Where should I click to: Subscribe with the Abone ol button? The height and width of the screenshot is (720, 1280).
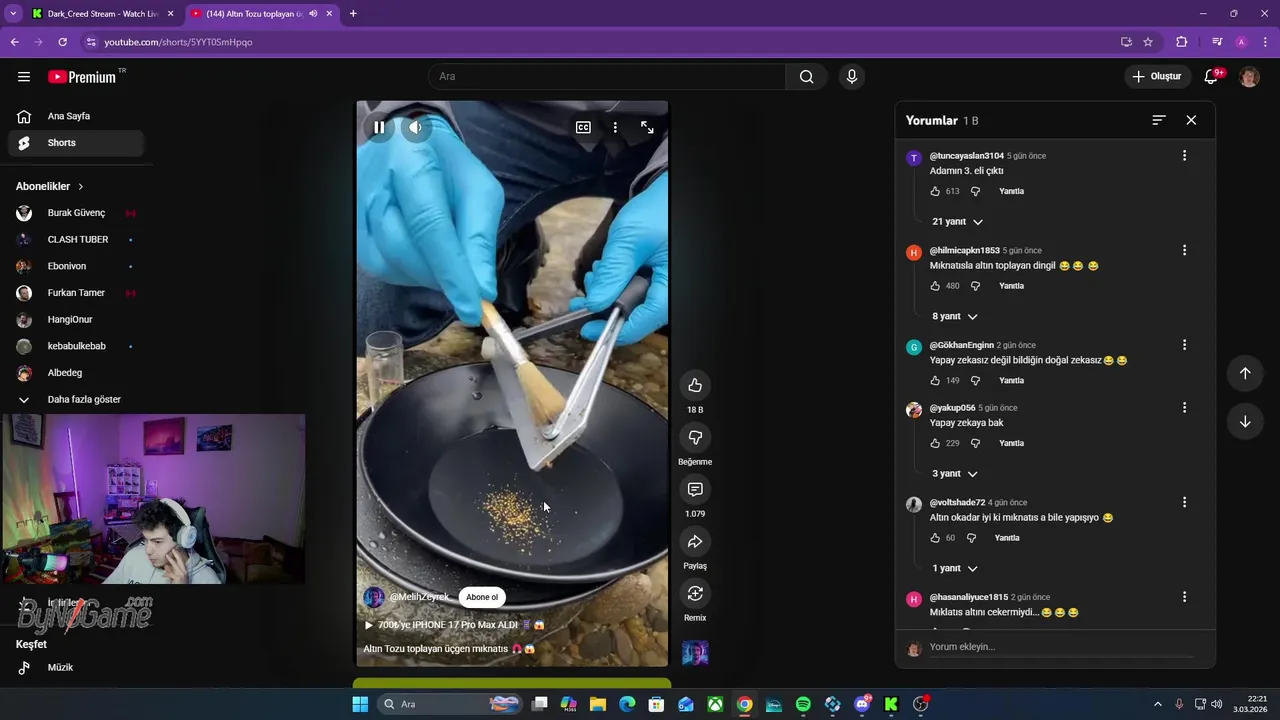point(481,597)
